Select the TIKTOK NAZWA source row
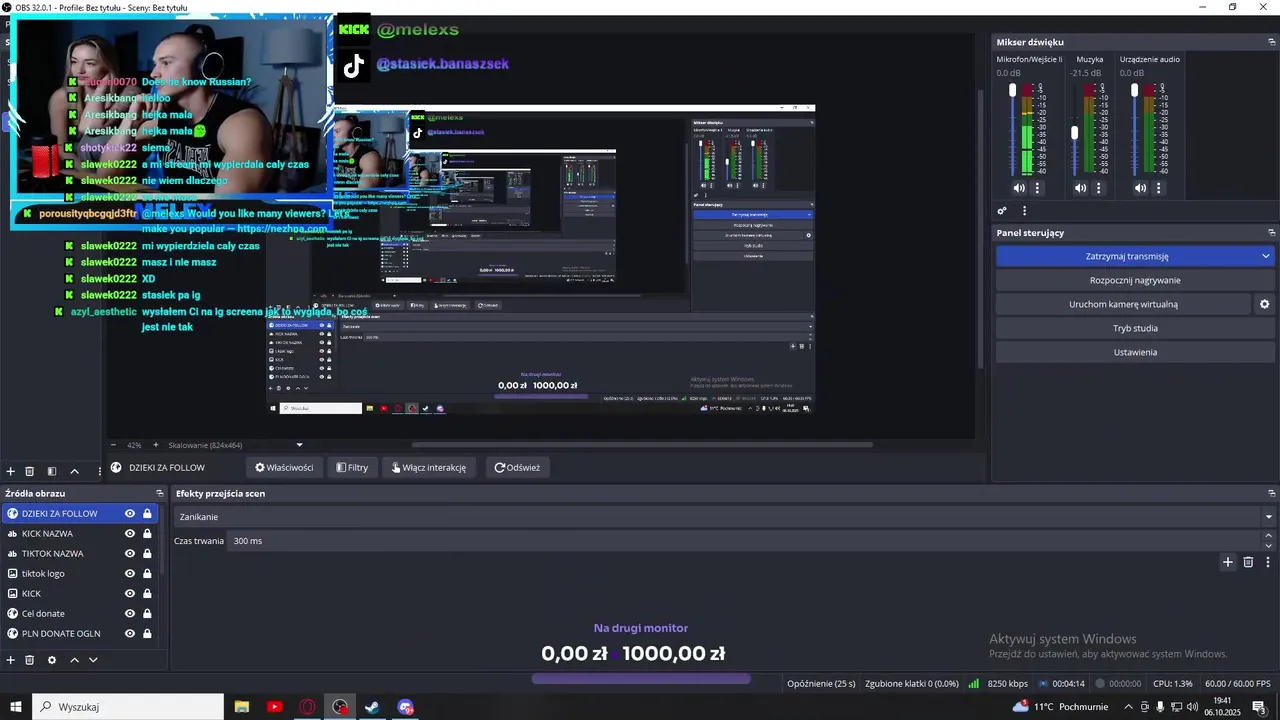This screenshot has height=720, width=1280. (x=80, y=553)
